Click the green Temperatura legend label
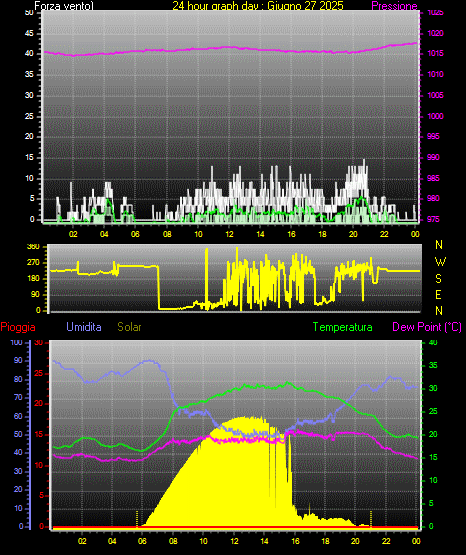 click(x=343, y=327)
